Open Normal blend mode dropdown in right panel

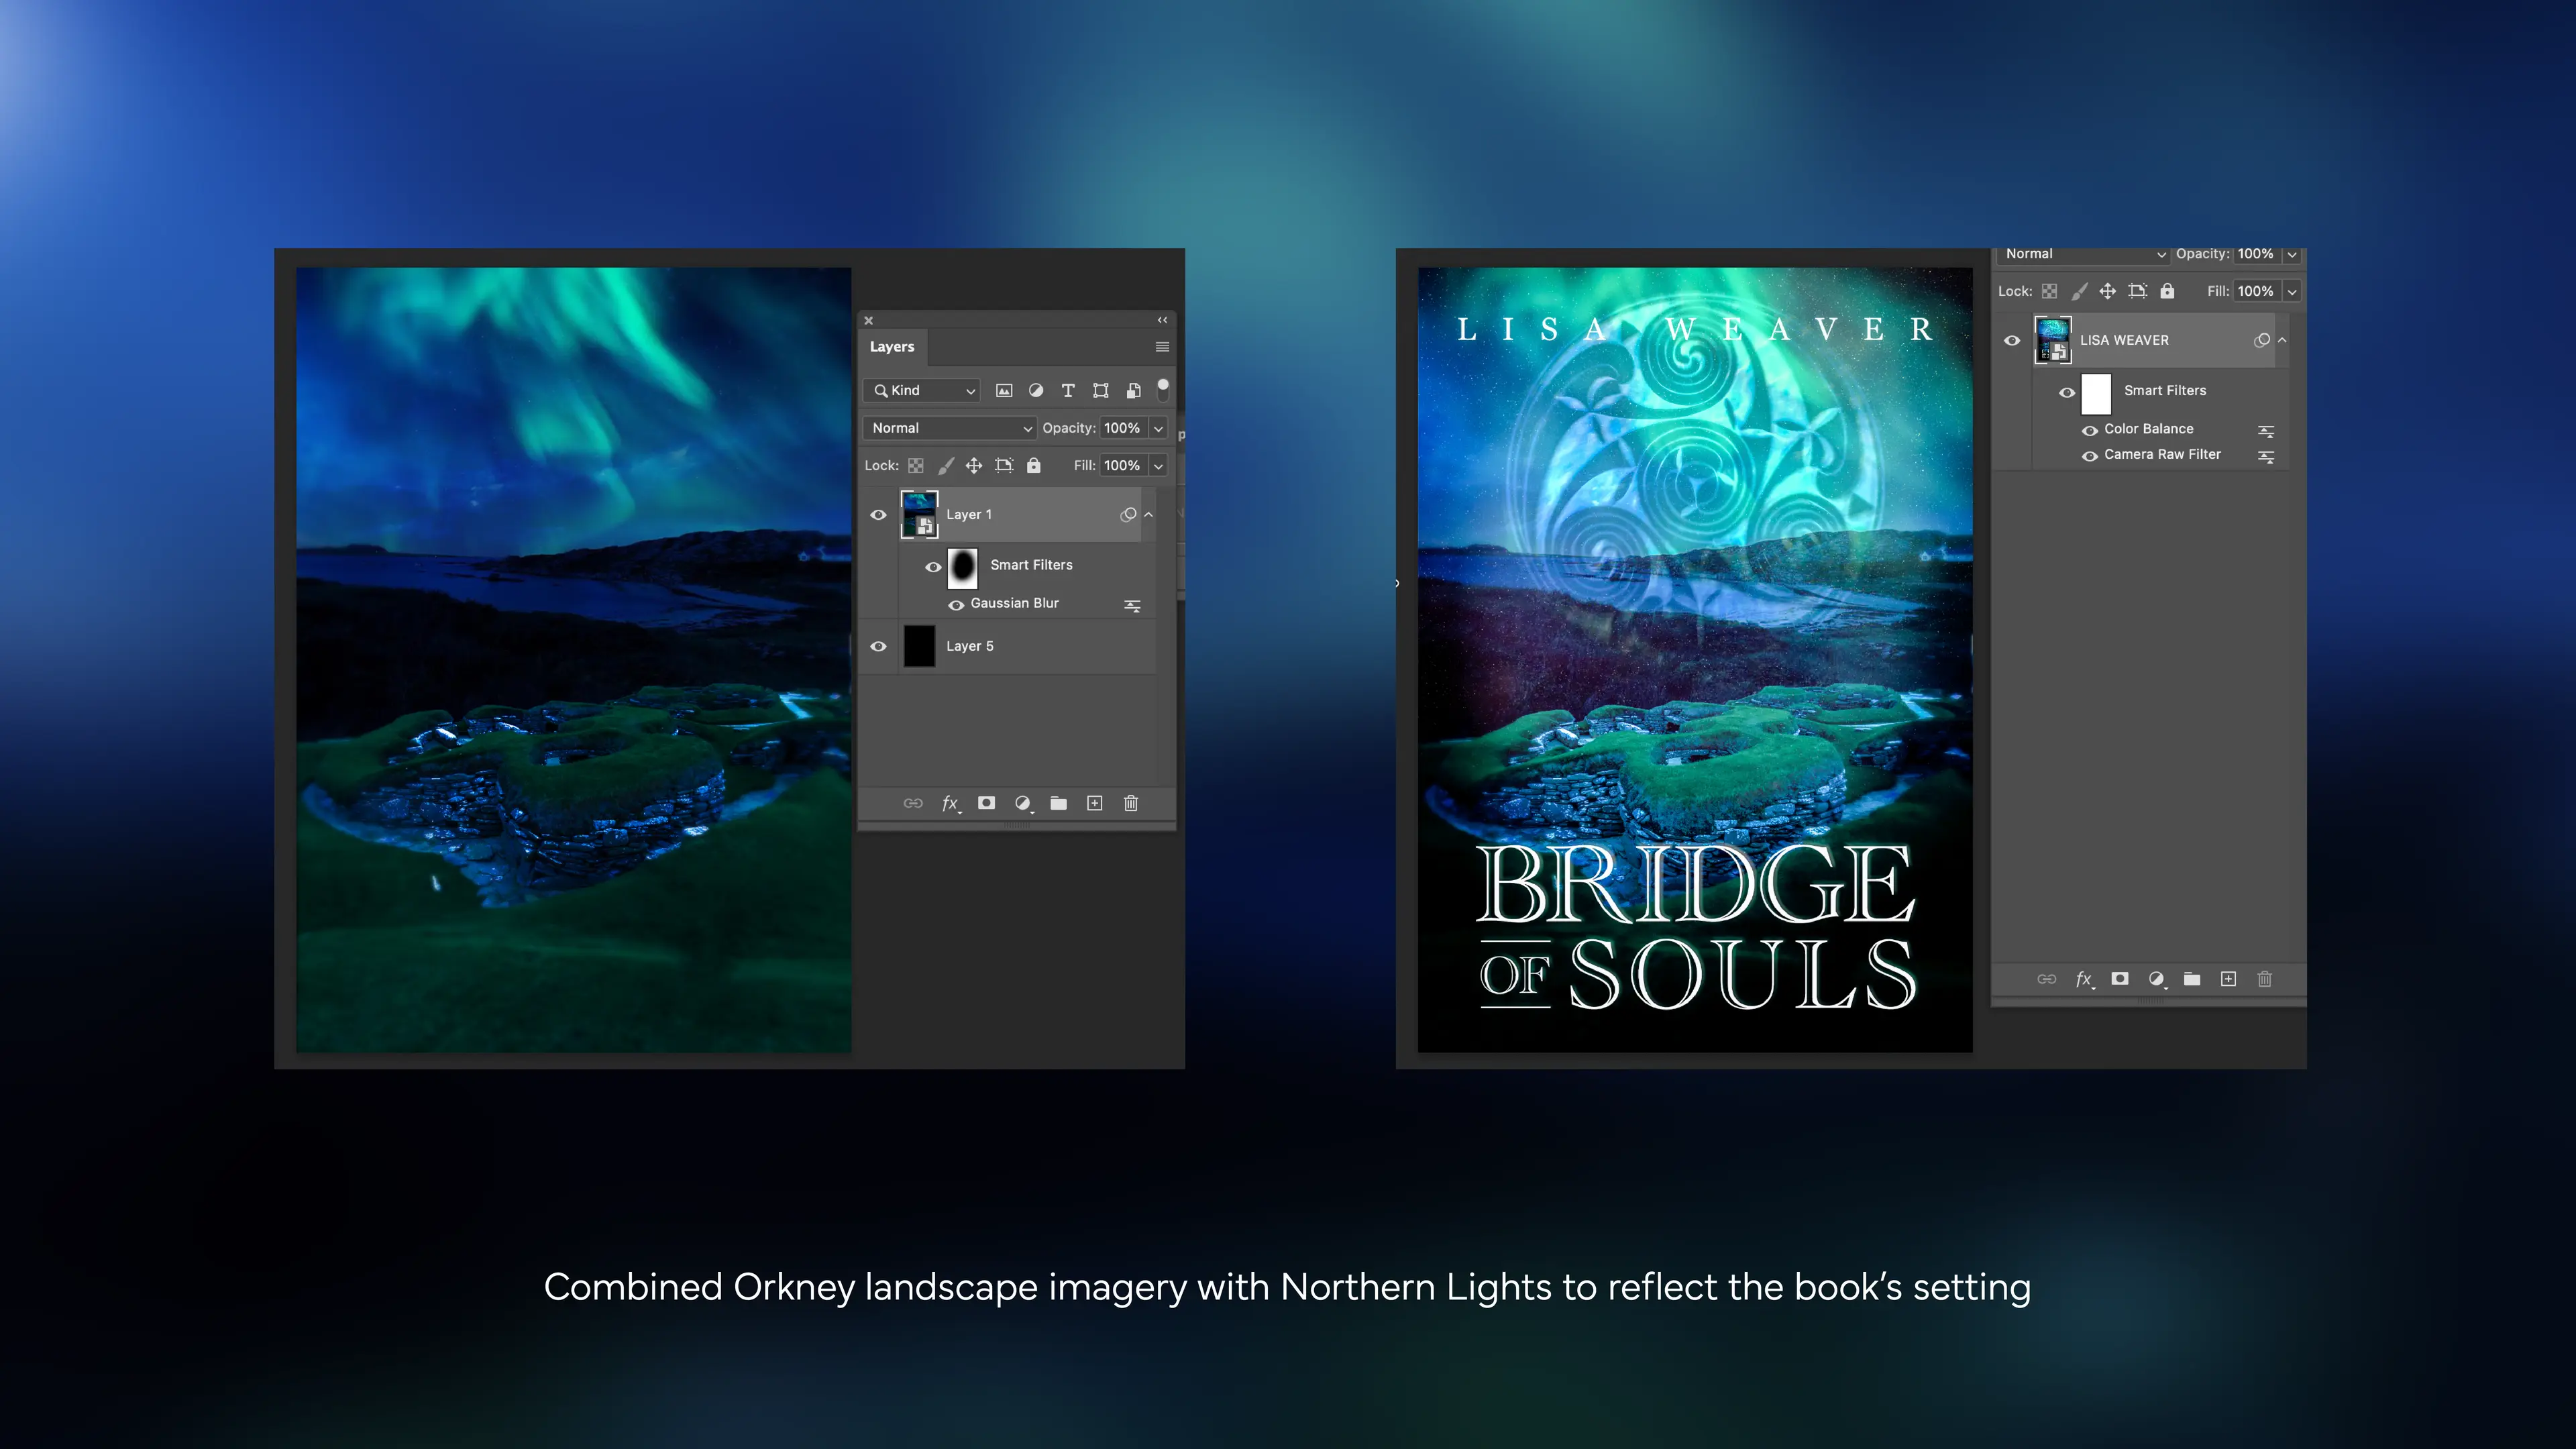click(x=2084, y=255)
